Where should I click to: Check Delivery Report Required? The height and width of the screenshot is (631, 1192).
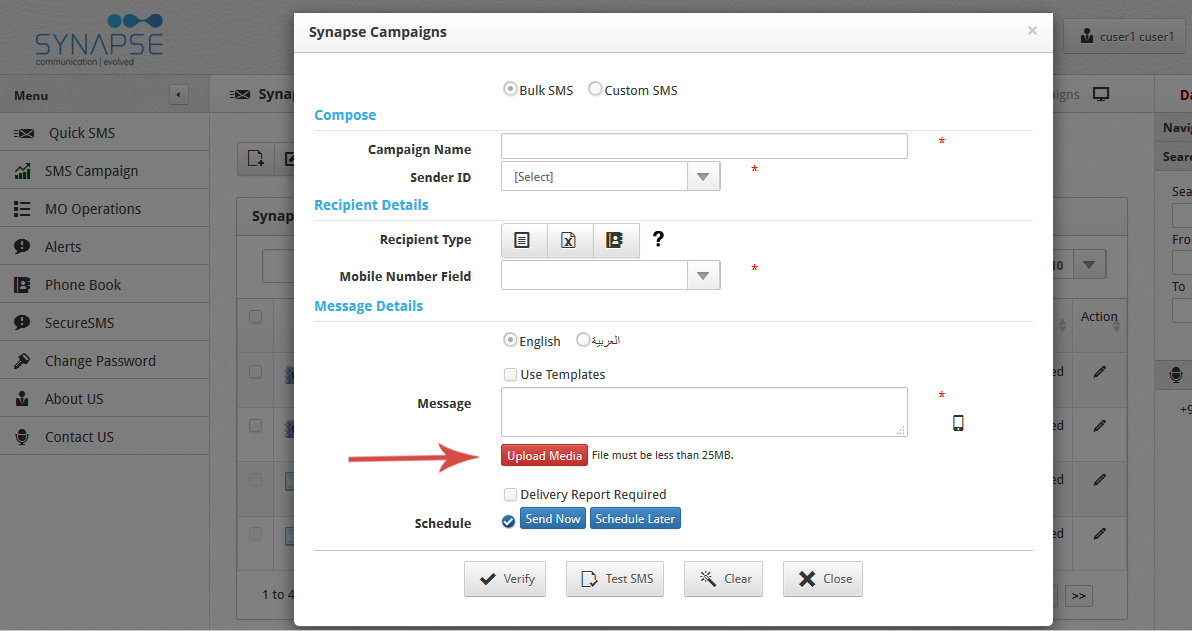click(511, 494)
